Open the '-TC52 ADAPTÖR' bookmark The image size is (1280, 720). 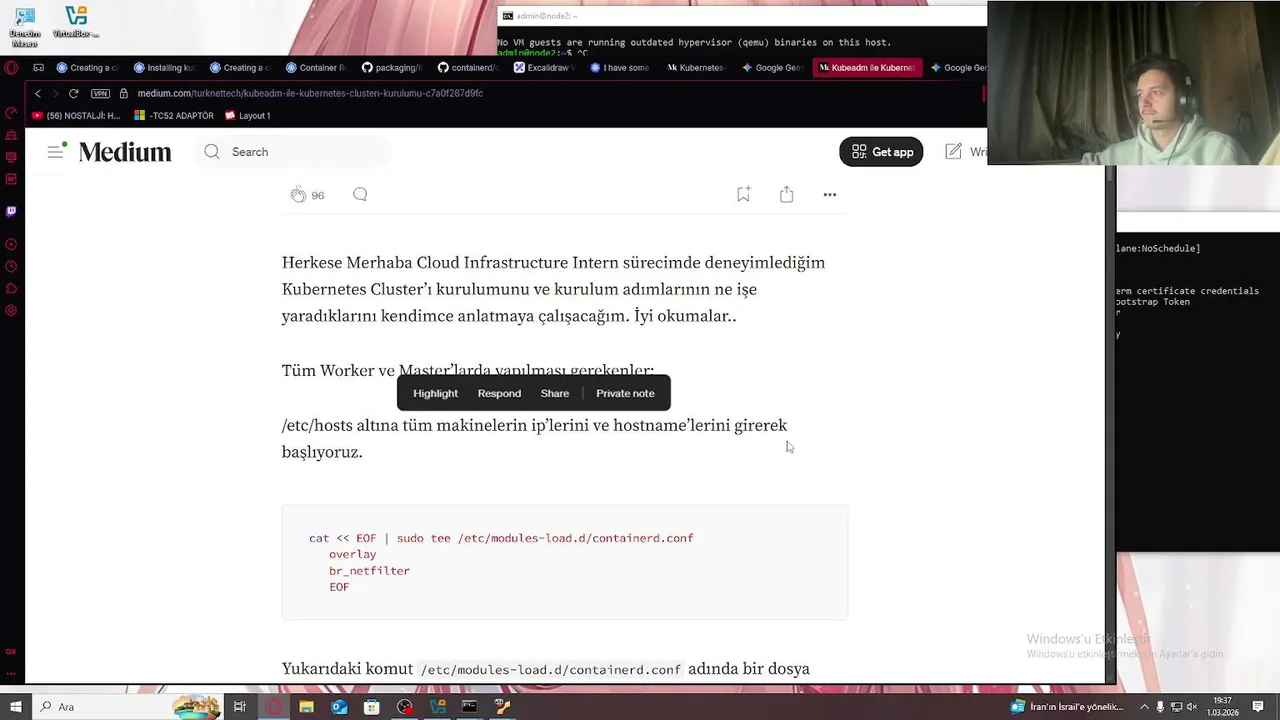click(174, 116)
